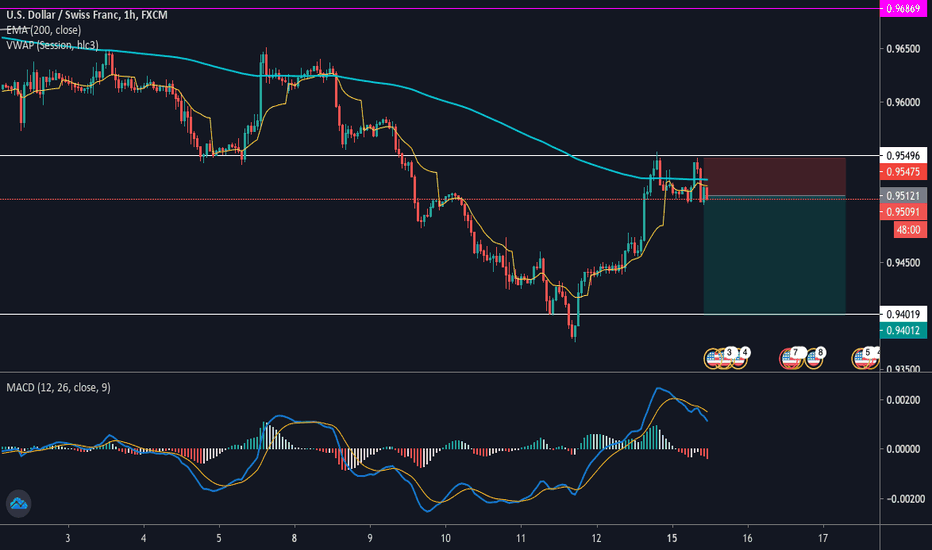The height and width of the screenshot is (550, 932).
Task: Click the 0.94500 price axis value
Action: tap(903, 263)
